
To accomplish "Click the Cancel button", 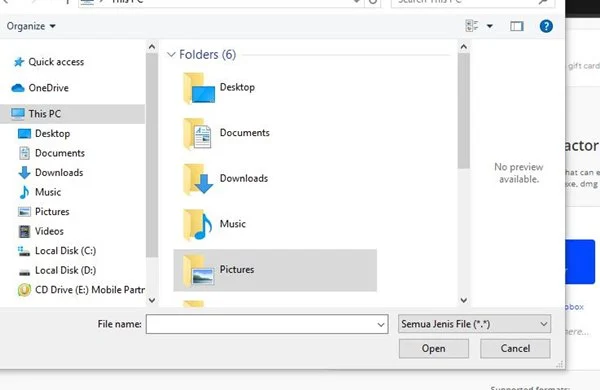I will (x=515, y=349).
